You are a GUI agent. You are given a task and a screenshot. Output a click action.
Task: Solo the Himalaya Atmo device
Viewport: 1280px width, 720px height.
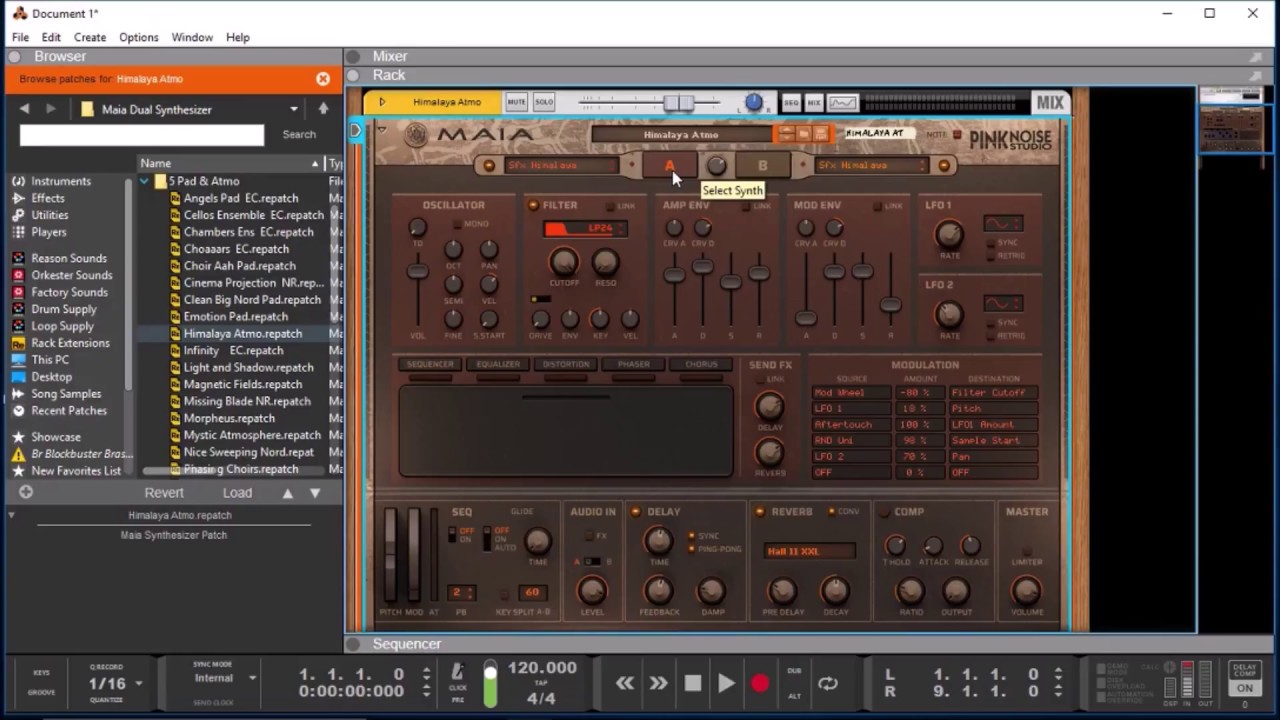(544, 102)
